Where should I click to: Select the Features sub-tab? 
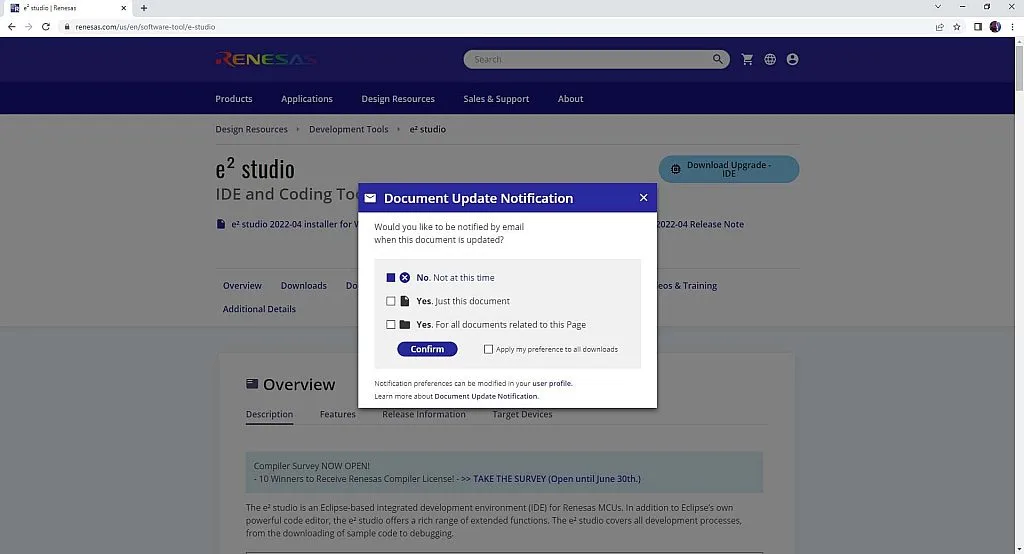pos(338,414)
